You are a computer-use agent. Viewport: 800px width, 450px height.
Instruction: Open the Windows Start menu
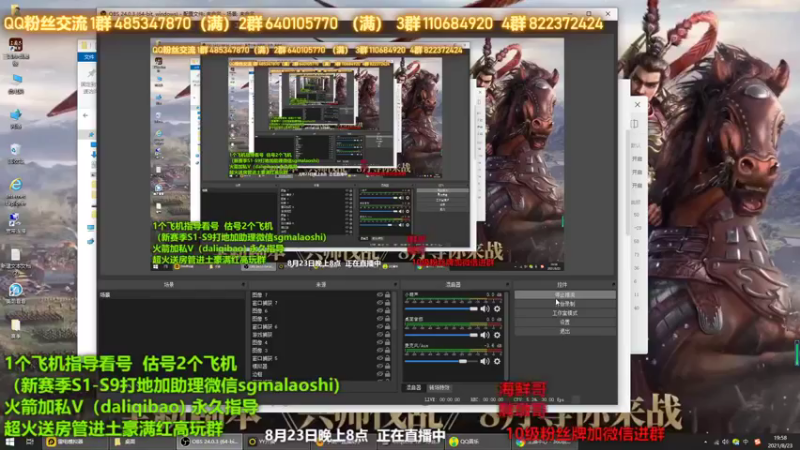(x=9, y=442)
